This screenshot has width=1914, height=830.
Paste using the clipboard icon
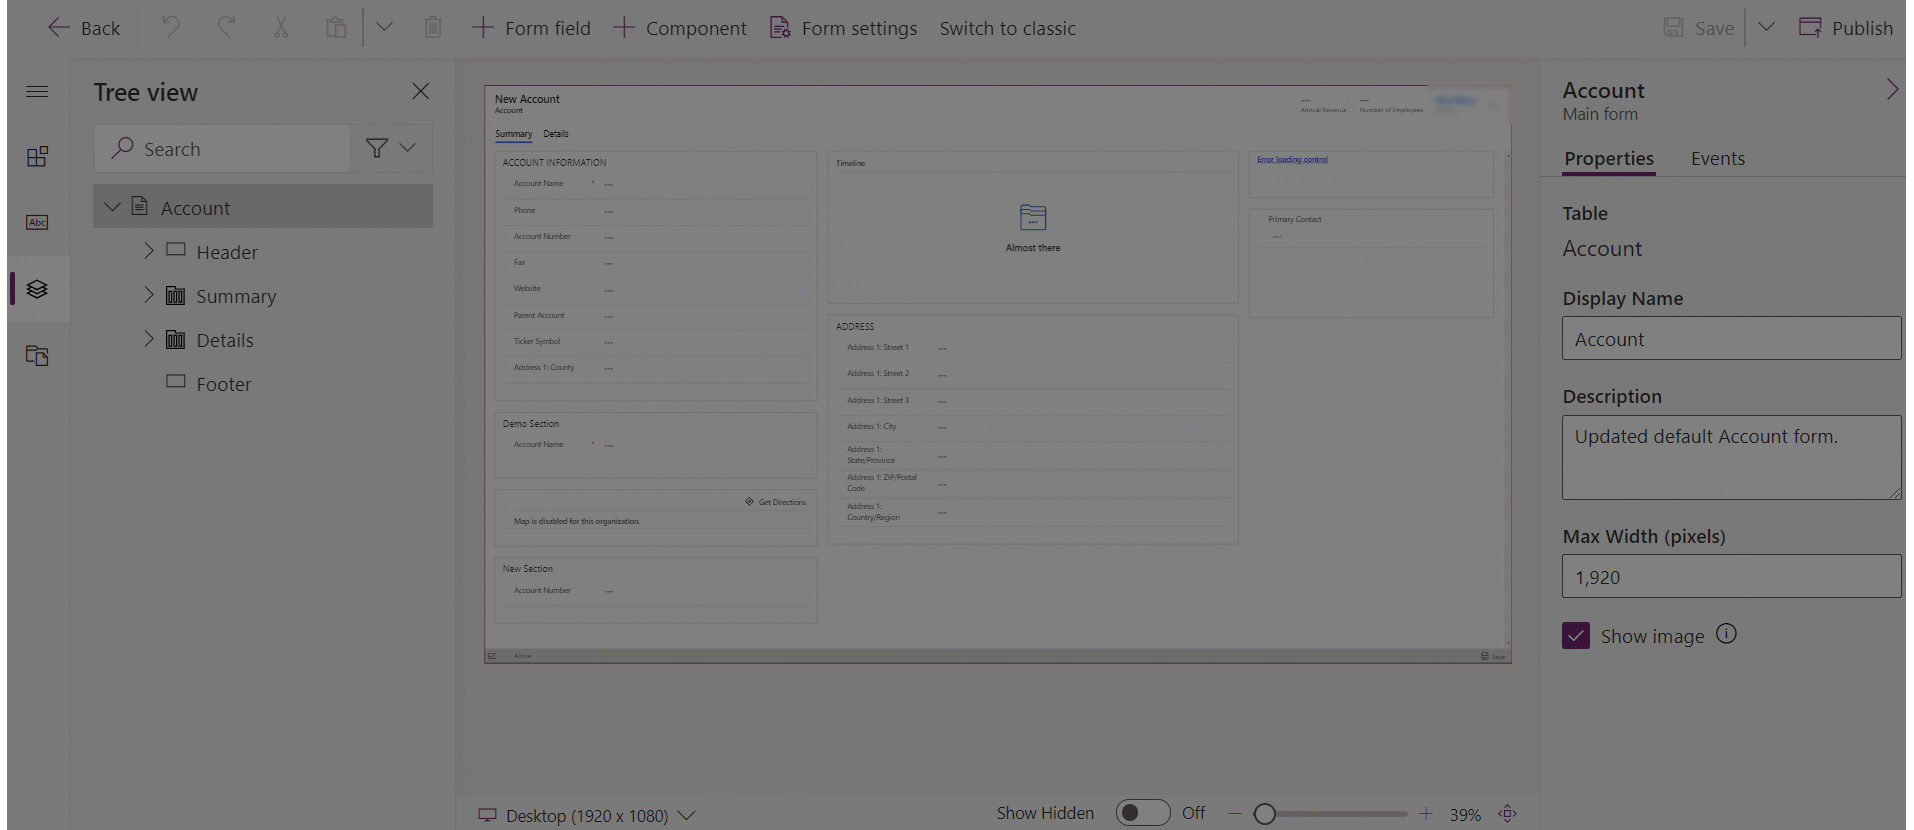[336, 28]
